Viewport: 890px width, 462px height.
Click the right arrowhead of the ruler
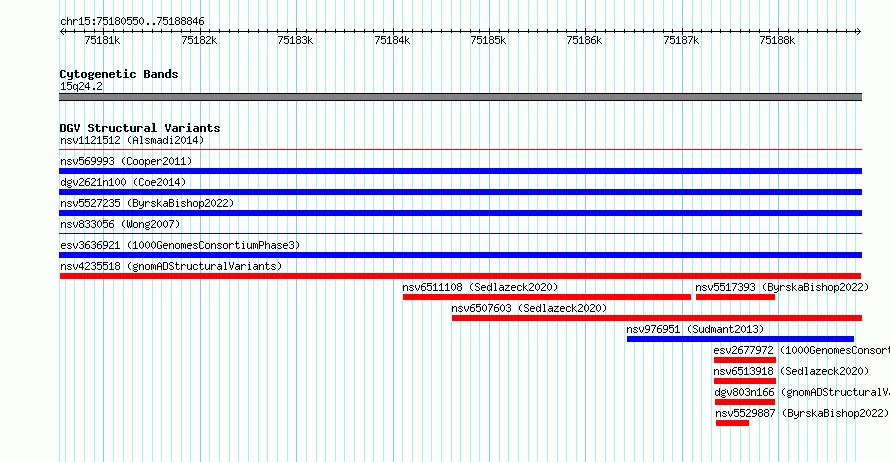point(858,32)
